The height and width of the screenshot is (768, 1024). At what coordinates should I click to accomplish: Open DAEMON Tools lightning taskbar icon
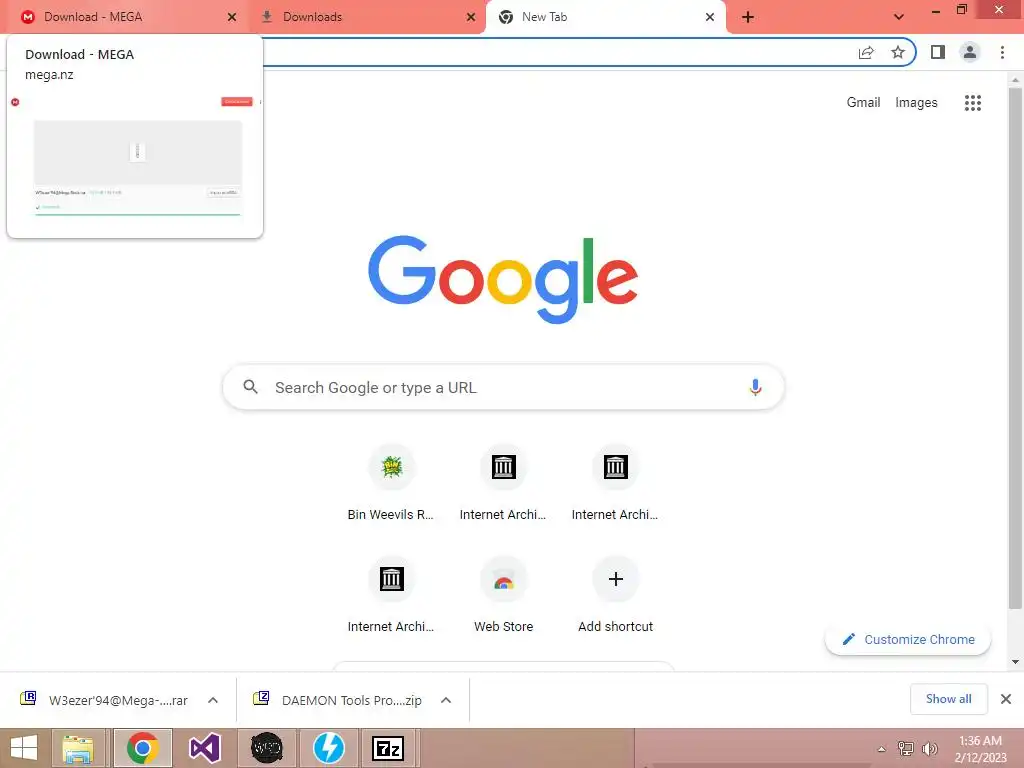[328, 748]
